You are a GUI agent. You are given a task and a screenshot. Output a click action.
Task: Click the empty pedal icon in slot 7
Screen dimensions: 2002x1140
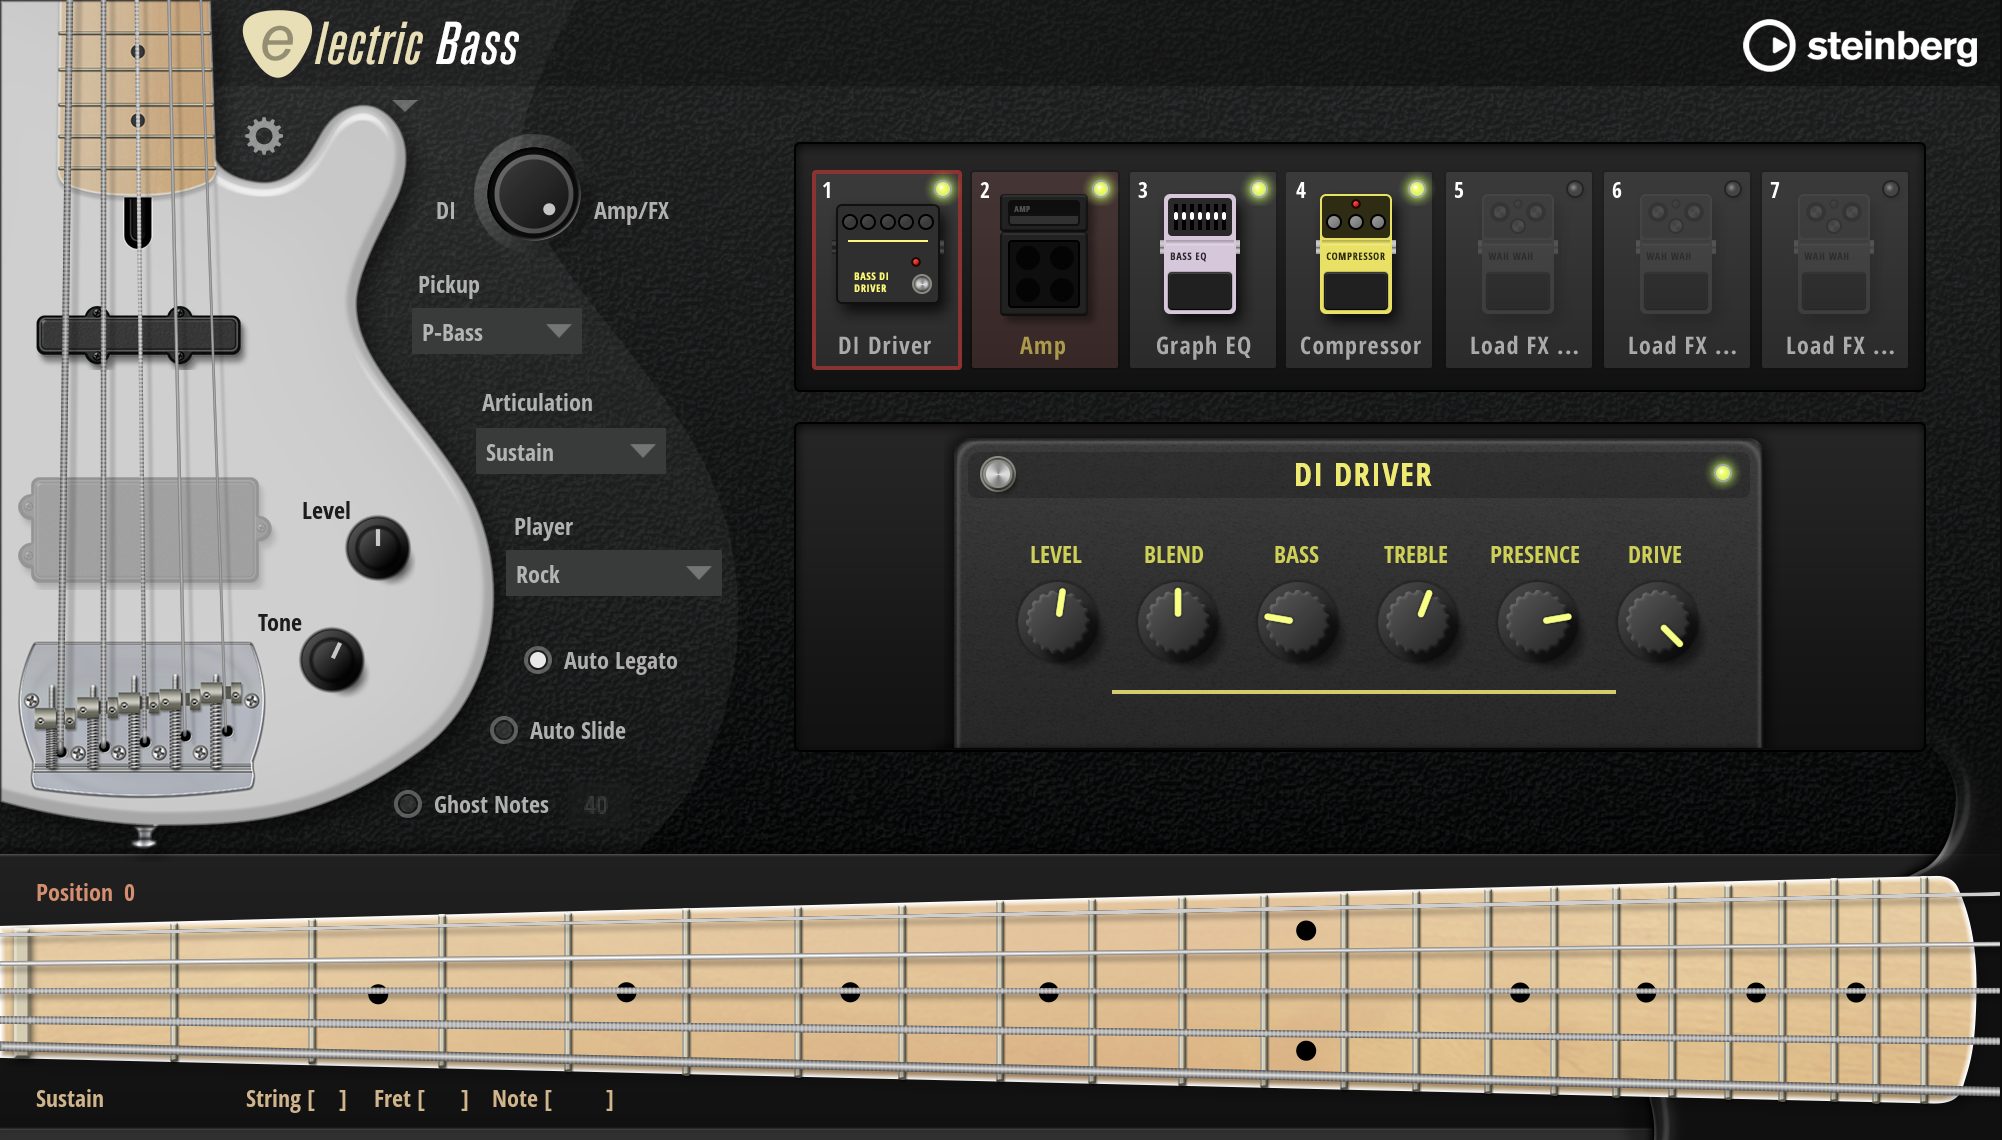coord(1833,254)
